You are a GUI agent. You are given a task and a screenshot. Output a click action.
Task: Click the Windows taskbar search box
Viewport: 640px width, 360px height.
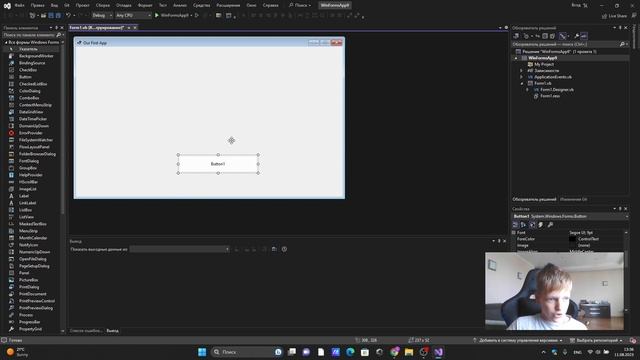click(247, 352)
